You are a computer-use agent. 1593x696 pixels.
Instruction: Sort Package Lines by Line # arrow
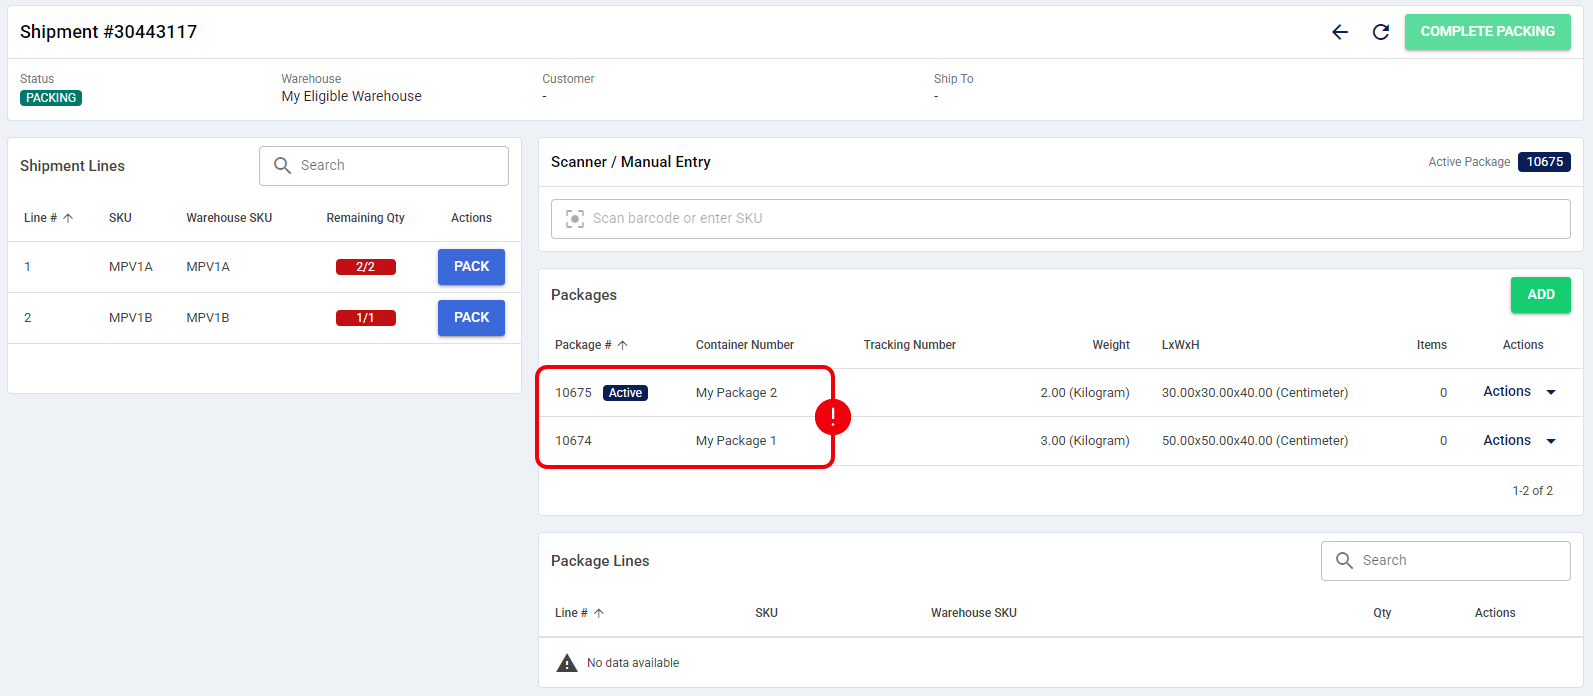(599, 613)
